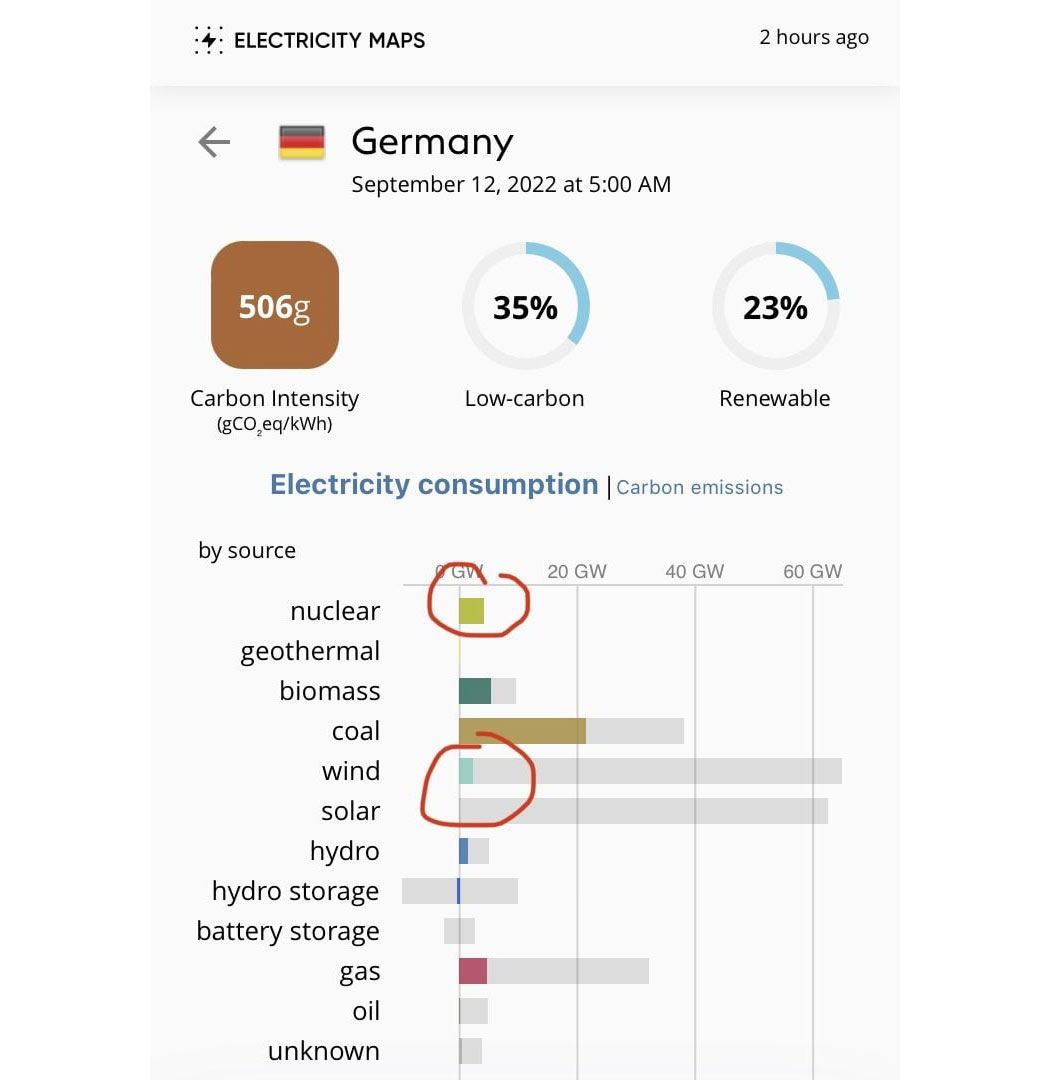Screen dimensions: 1050x1080
Task: Click the blue hydro bar
Action: 464,851
